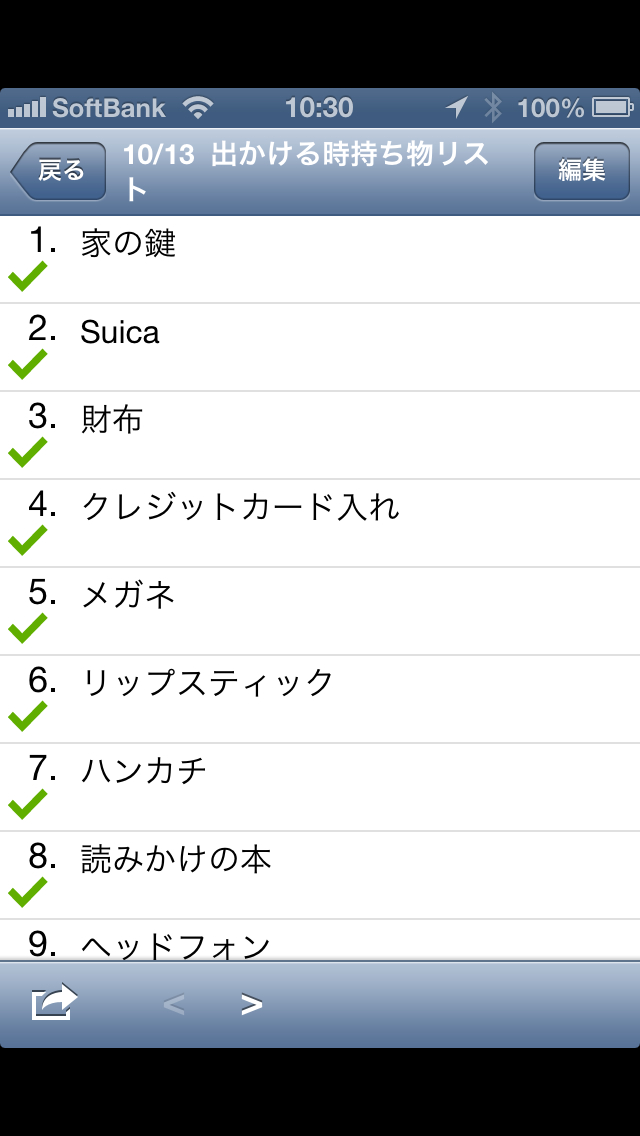This screenshot has width=640, height=1136.
Task: Uncheck クレジットカード入れ green checkmark
Action: [28, 539]
